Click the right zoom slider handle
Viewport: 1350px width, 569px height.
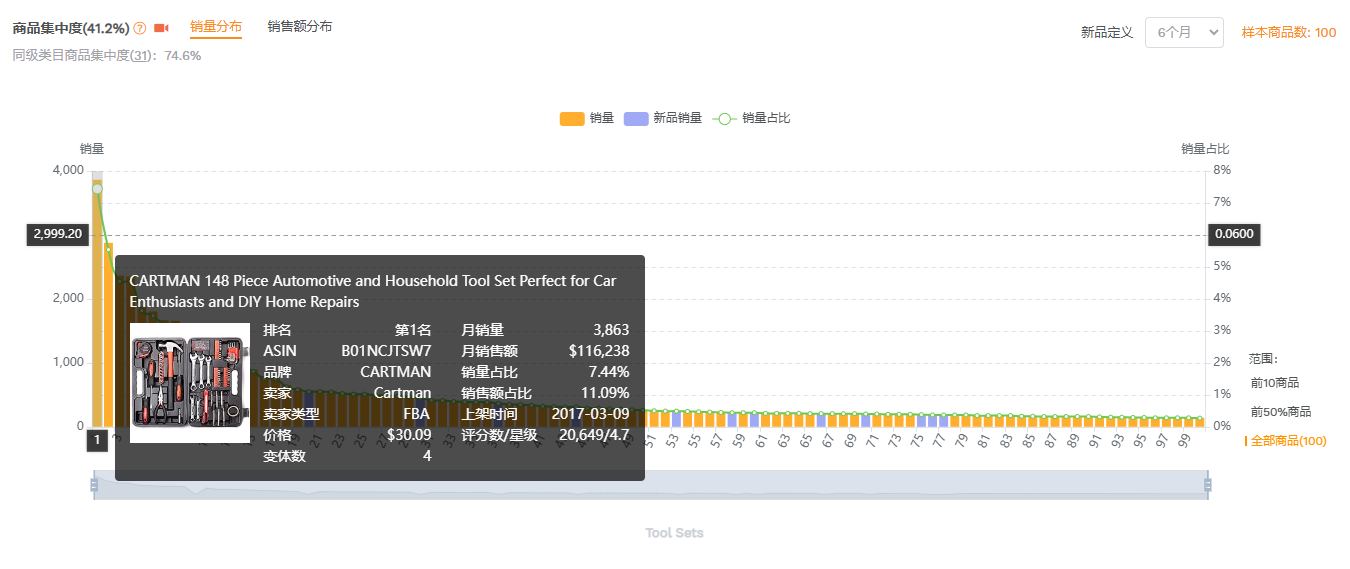point(1207,486)
